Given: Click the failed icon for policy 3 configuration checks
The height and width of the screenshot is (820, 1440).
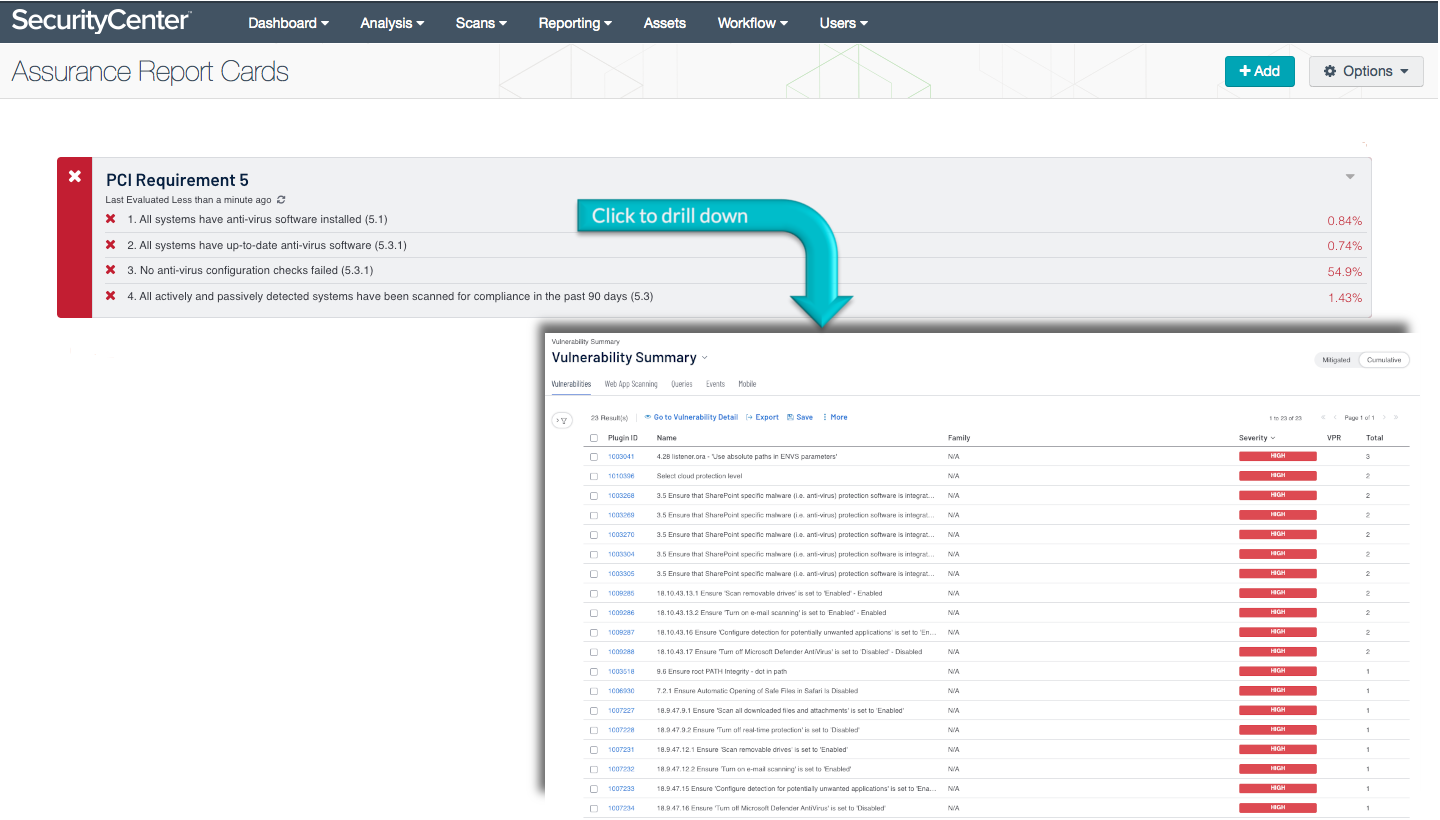Looking at the screenshot, I should click(111, 271).
